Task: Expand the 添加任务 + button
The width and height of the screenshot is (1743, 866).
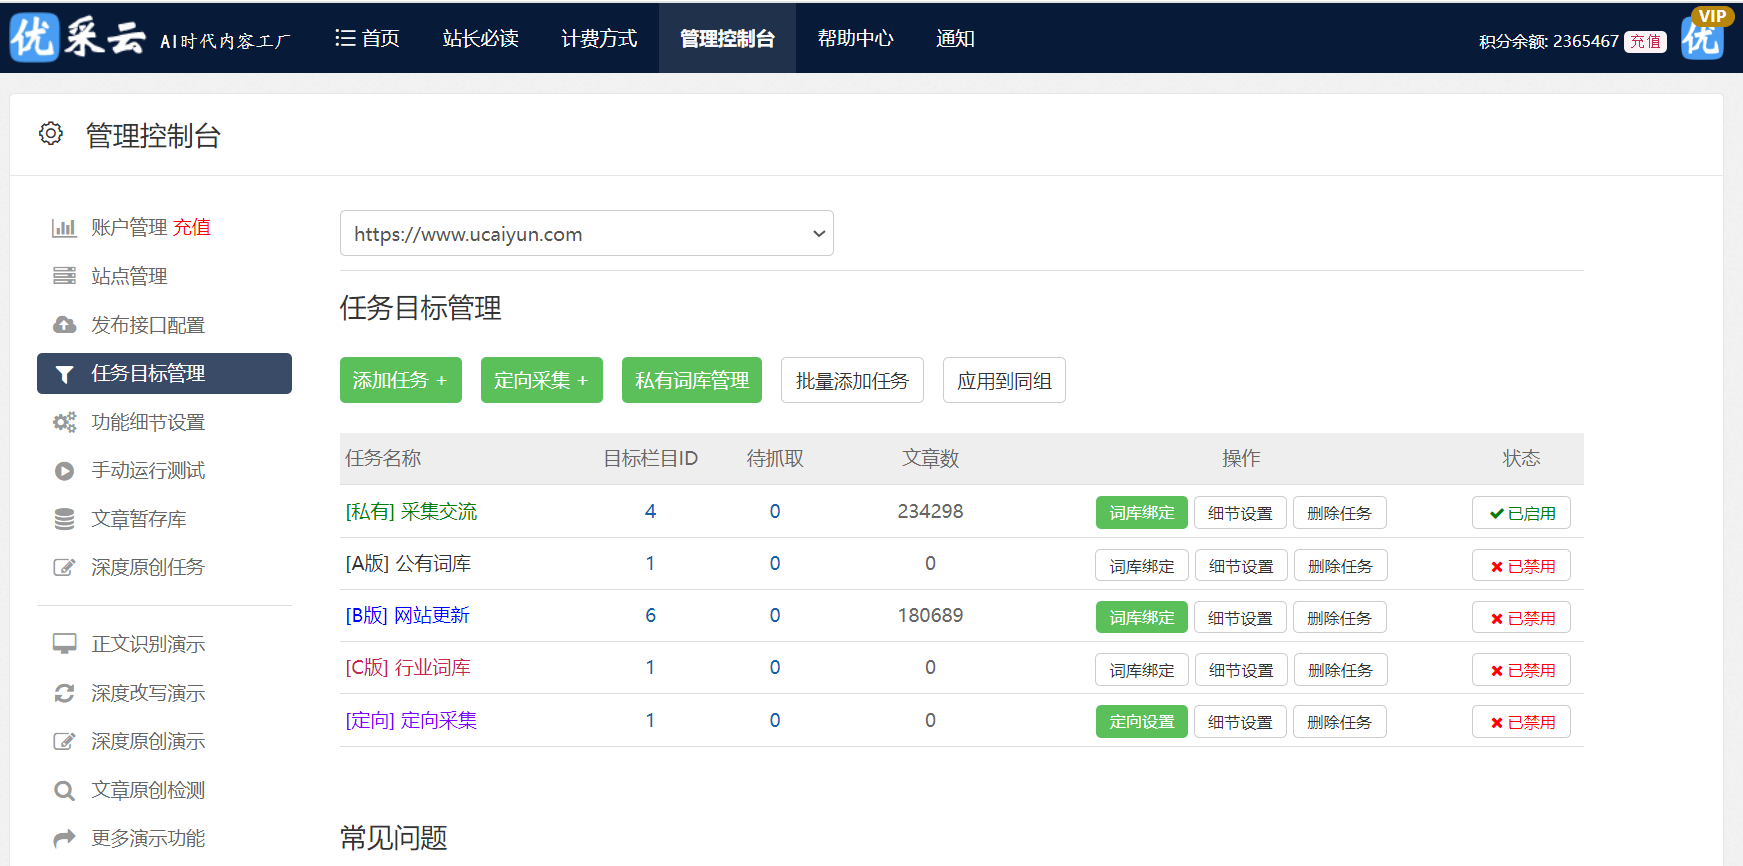Action: point(400,380)
